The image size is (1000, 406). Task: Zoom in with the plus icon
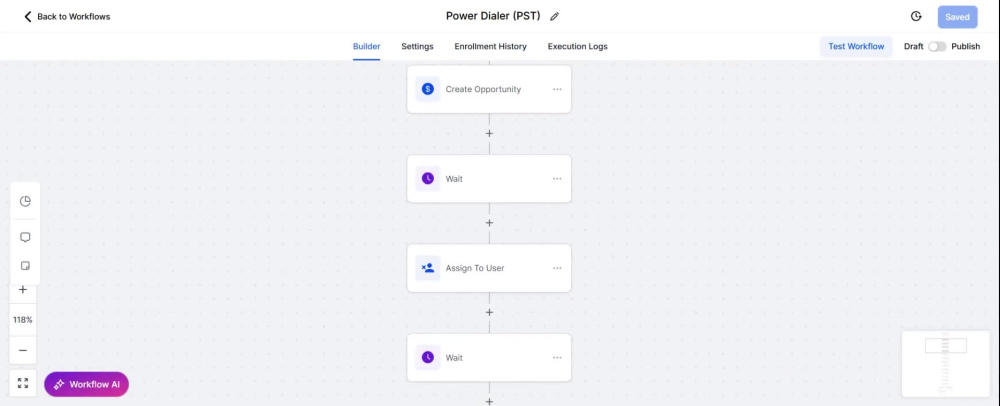[x=23, y=289]
